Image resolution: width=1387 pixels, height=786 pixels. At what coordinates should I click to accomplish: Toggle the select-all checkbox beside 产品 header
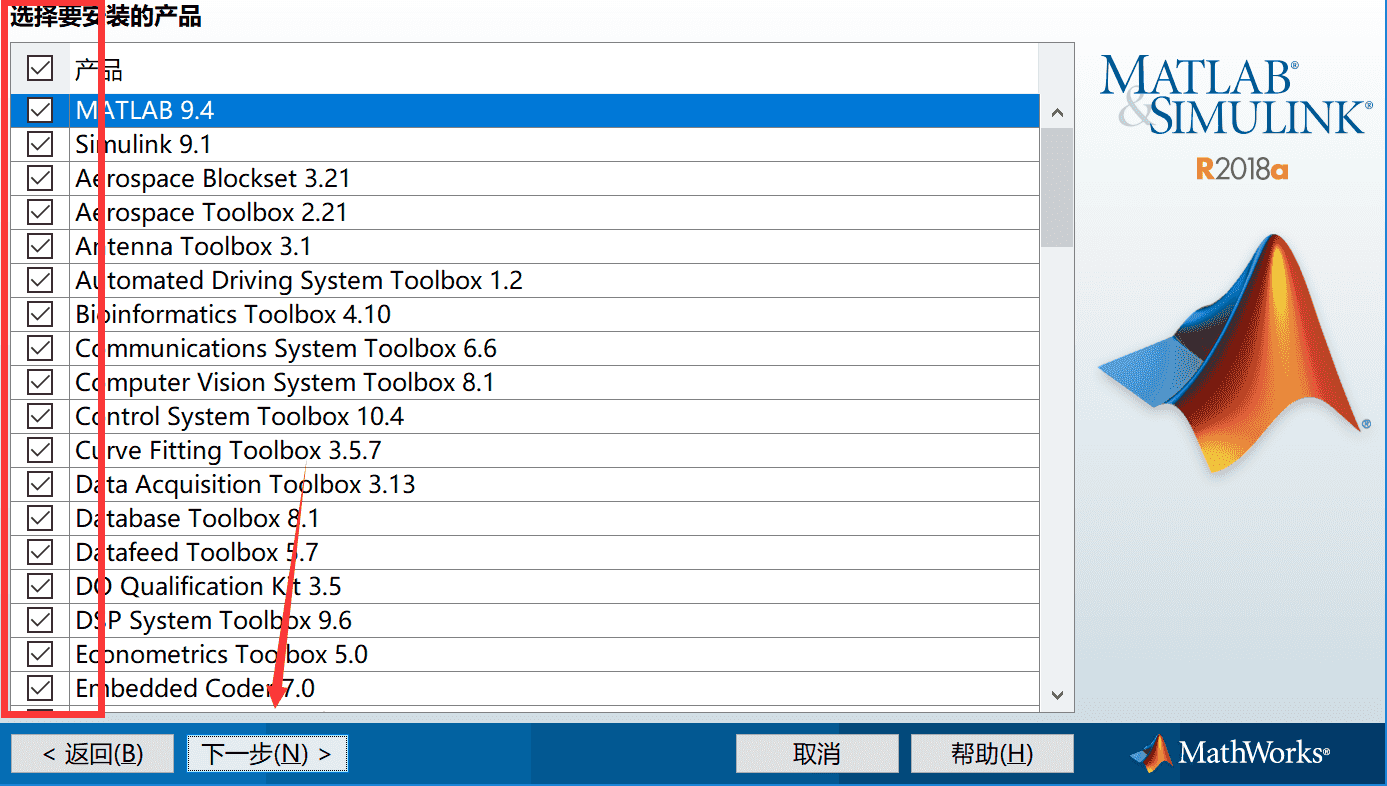click(x=40, y=68)
